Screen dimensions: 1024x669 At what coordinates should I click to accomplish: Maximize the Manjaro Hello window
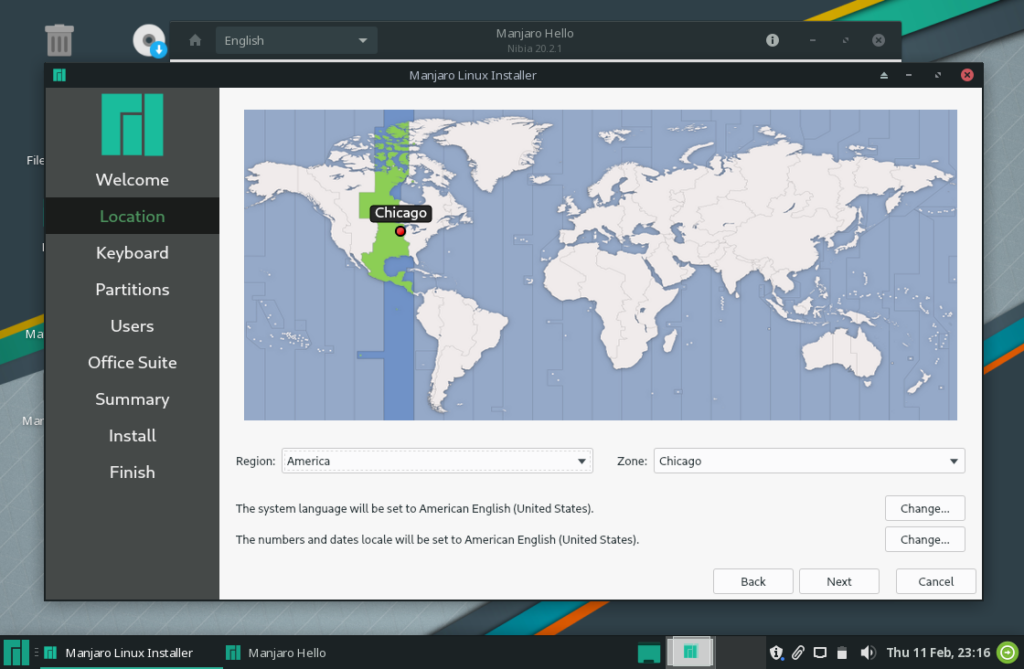(846, 41)
